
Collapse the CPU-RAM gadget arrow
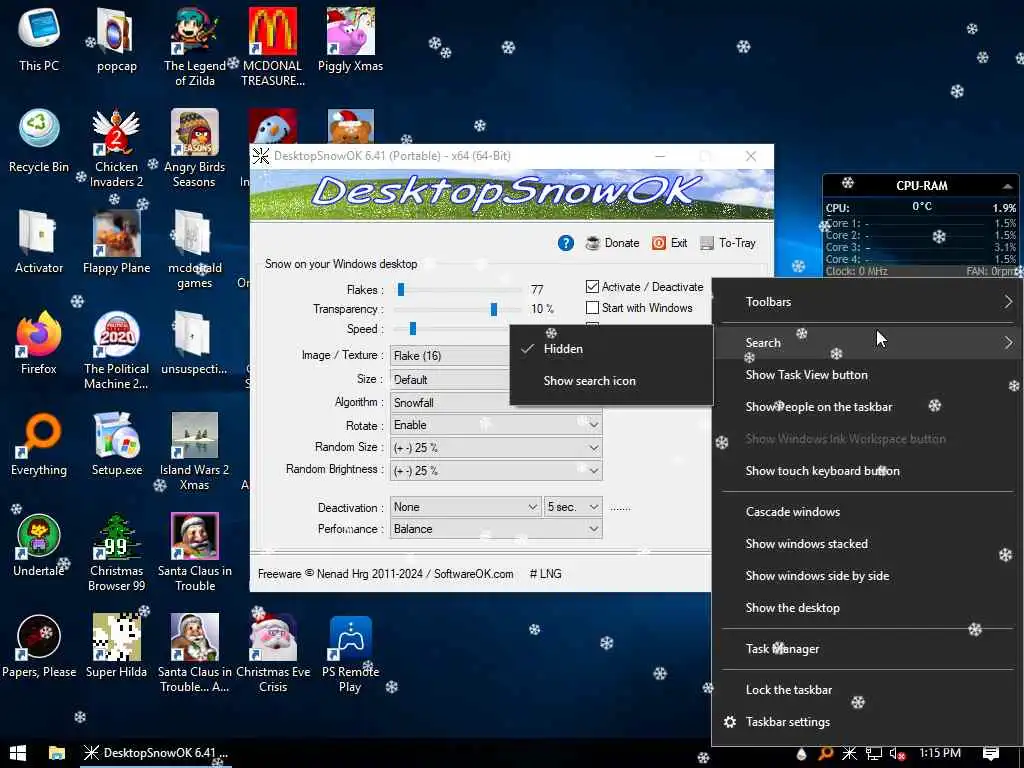1006,187
